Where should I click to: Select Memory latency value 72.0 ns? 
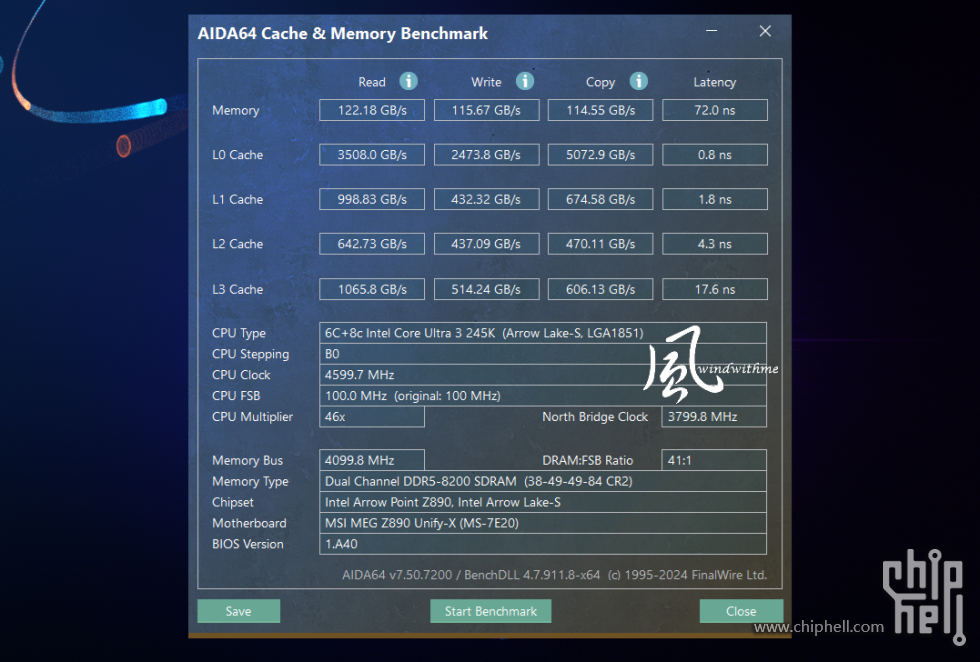click(x=715, y=110)
